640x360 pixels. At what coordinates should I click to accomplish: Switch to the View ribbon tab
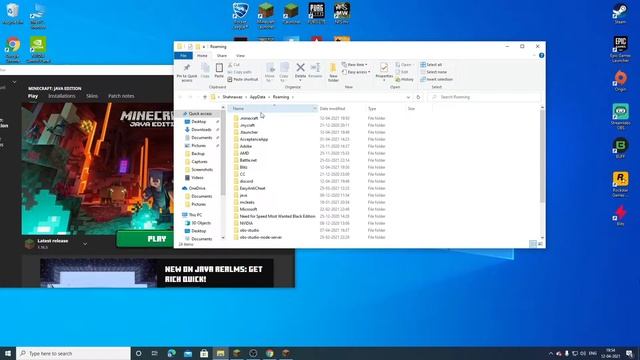click(240, 56)
